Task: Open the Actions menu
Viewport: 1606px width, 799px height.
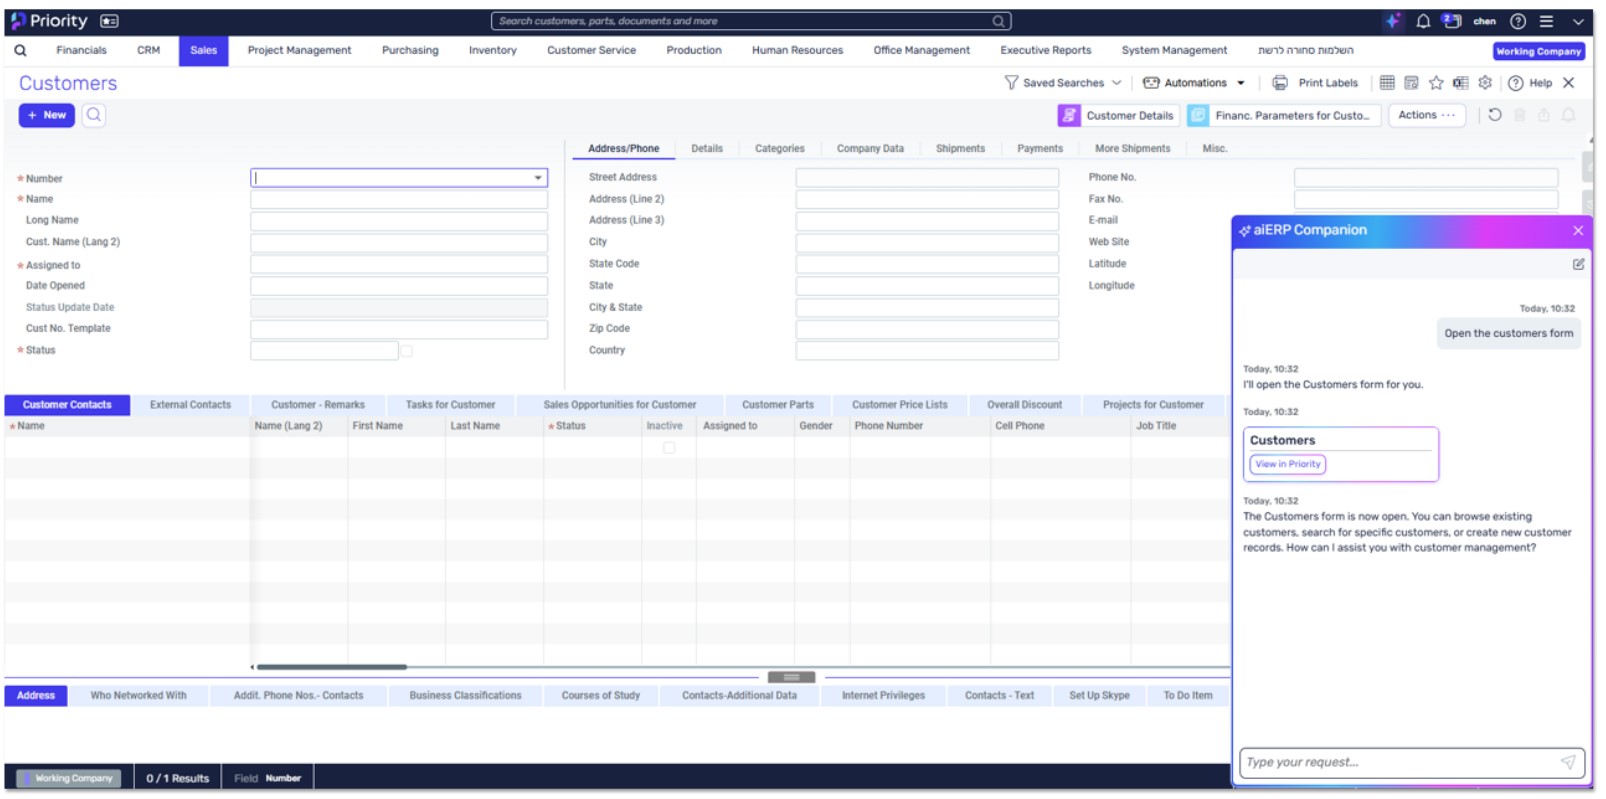Action: pos(1427,116)
